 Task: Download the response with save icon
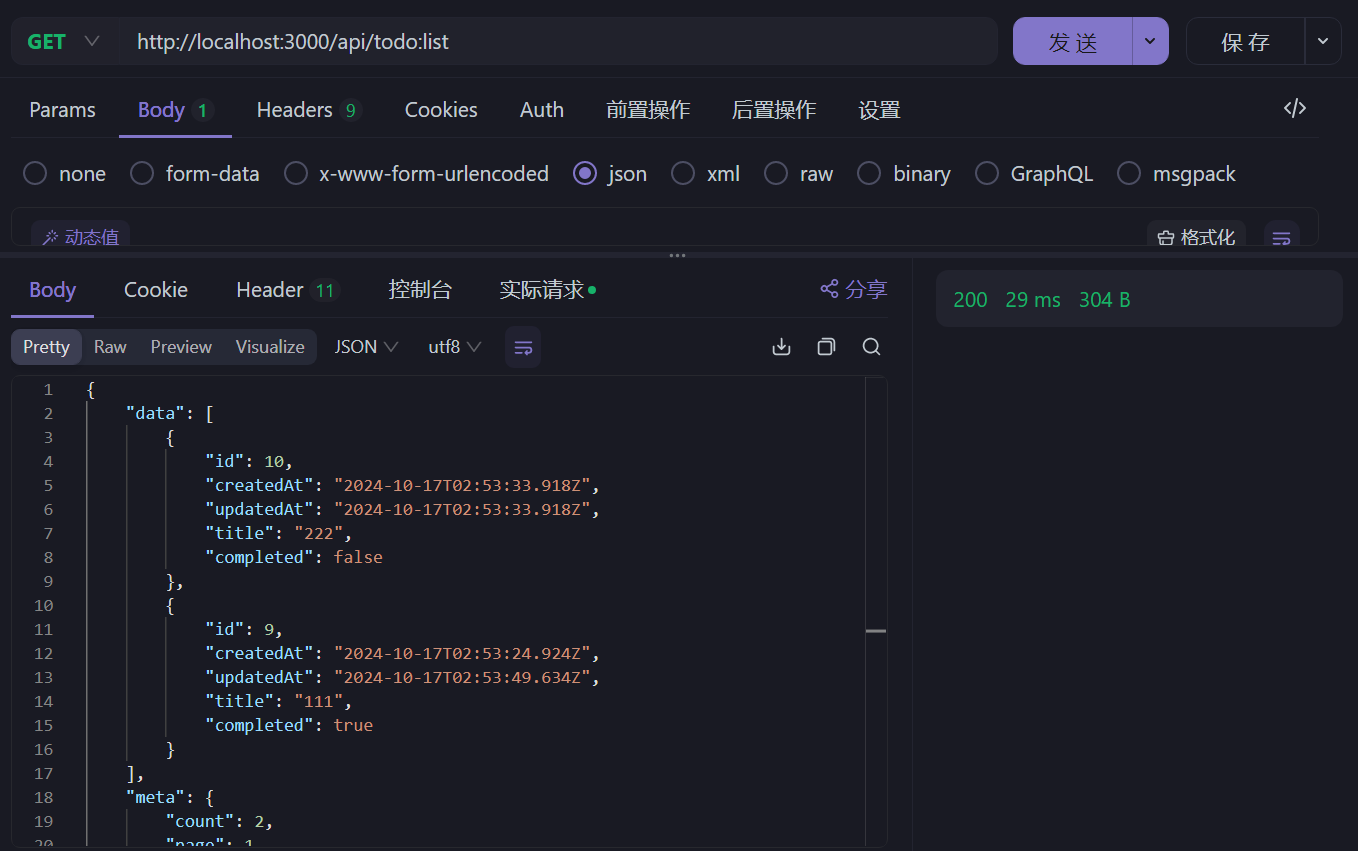782,347
